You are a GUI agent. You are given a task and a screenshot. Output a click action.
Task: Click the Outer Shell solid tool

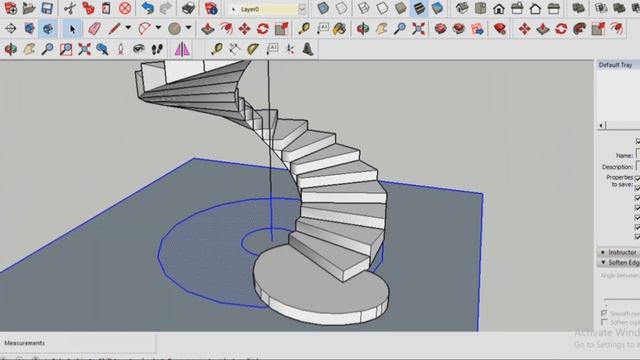pyautogui.click(x=578, y=8)
